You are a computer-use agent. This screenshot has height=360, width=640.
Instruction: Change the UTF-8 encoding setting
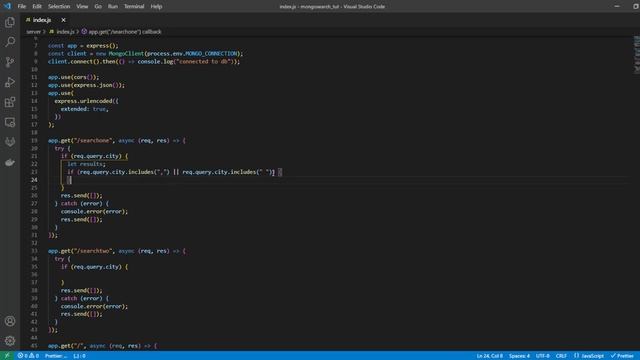point(542,356)
